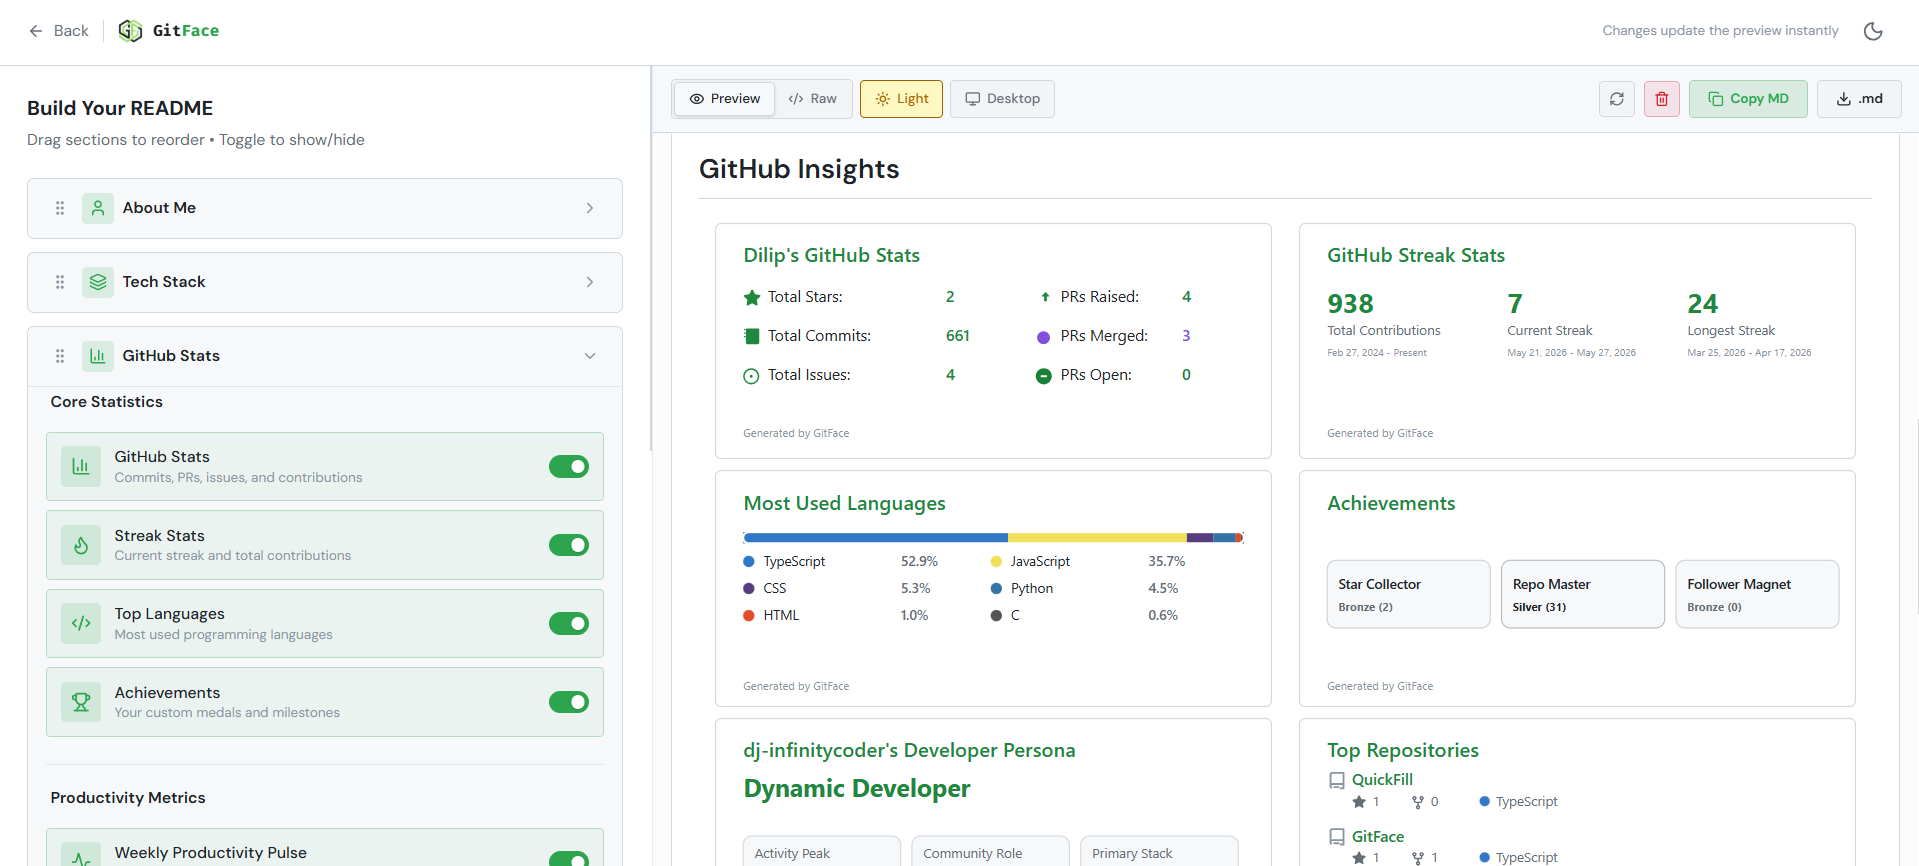Click the yellow JavaScript segment of language bar
Image resolution: width=1919 pixels, height=866 pixels.
point(1097,538)
